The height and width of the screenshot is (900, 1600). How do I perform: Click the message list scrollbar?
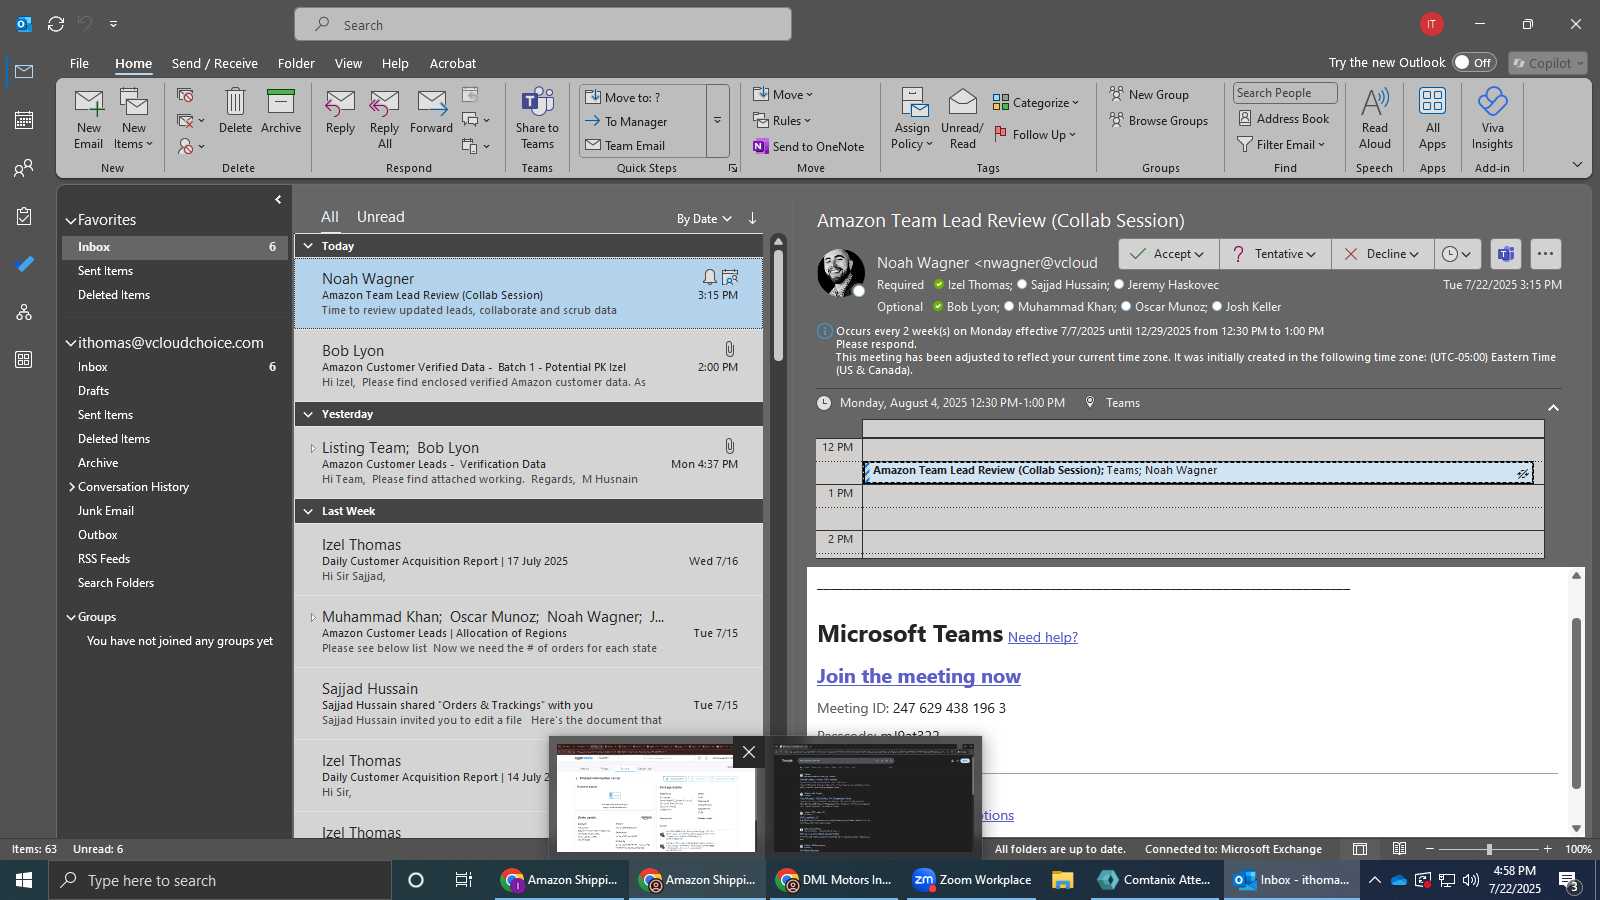coord(778,305)
